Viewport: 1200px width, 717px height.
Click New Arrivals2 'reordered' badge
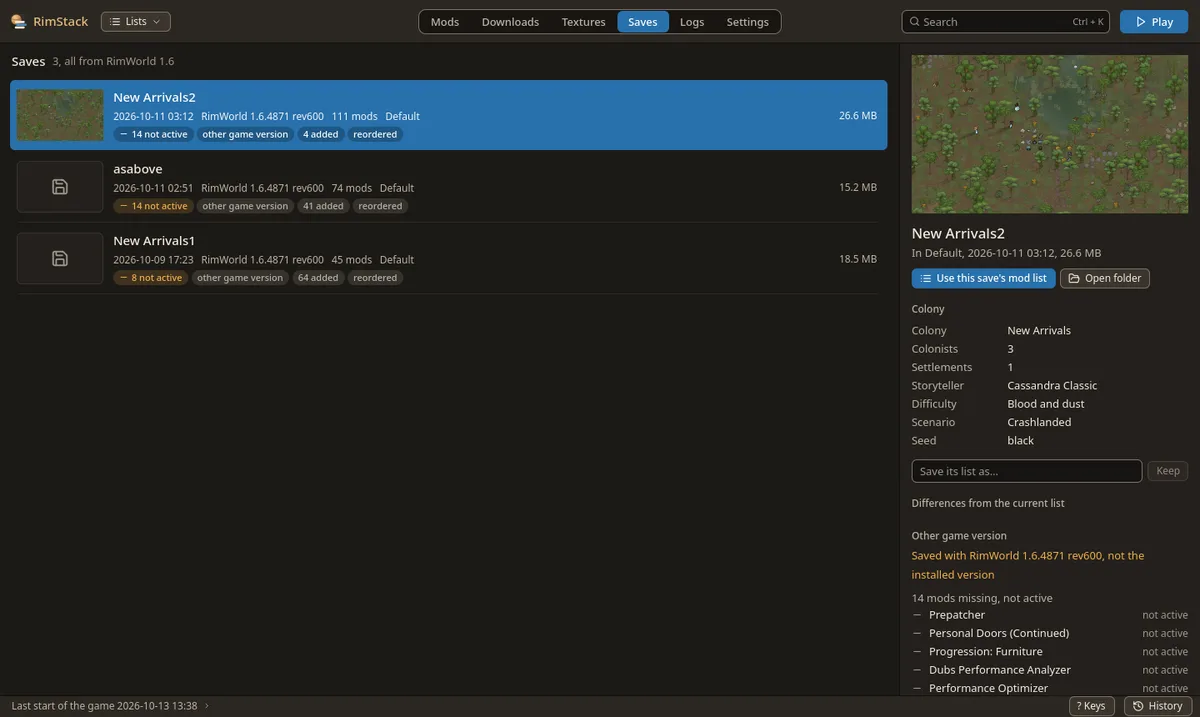tap(375, 134)
